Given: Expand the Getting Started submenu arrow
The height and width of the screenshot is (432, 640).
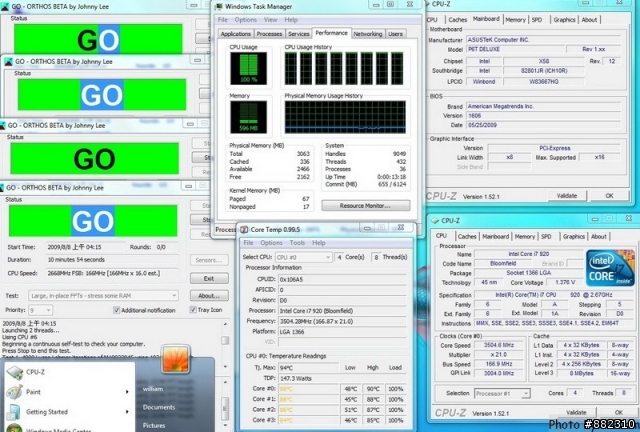Looking at the screenshot, I should click(x=127, y=412).
